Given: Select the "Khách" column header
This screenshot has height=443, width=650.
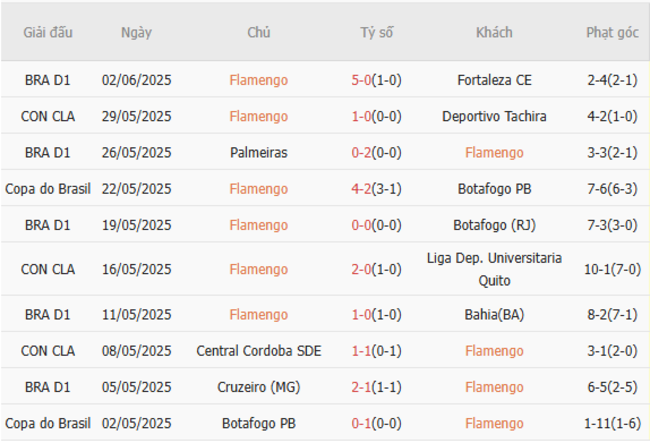Looking at the screenshot, I should [494, 33].
